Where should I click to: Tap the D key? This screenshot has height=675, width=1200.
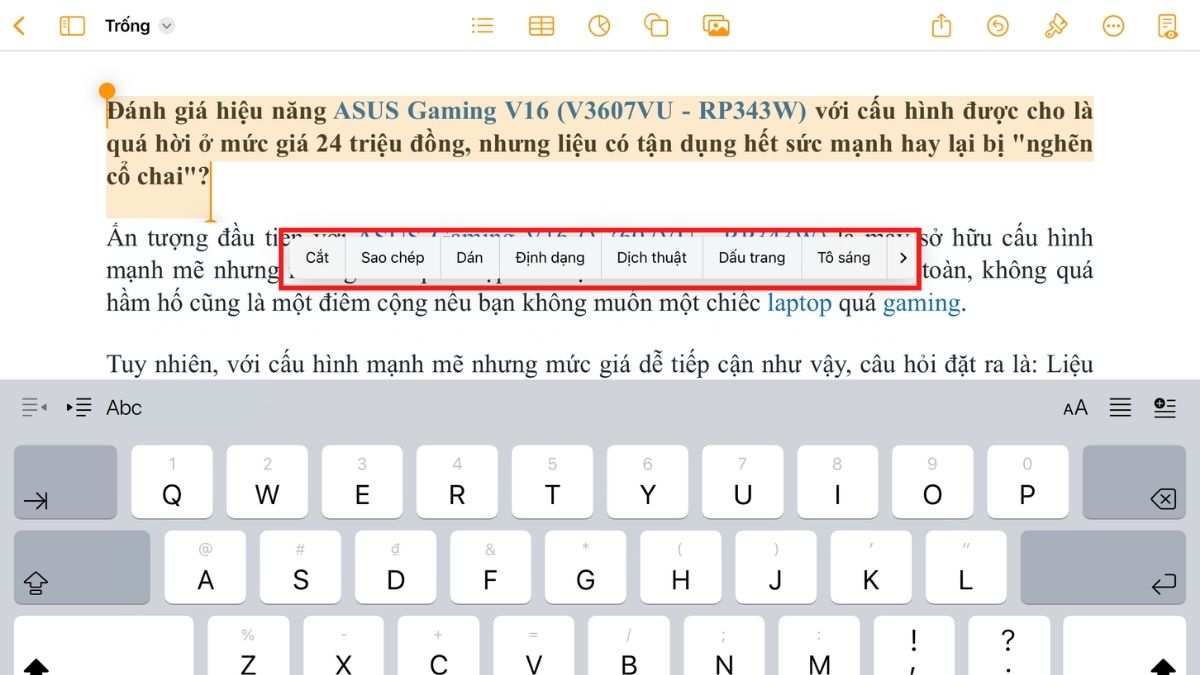pos(395,567)
